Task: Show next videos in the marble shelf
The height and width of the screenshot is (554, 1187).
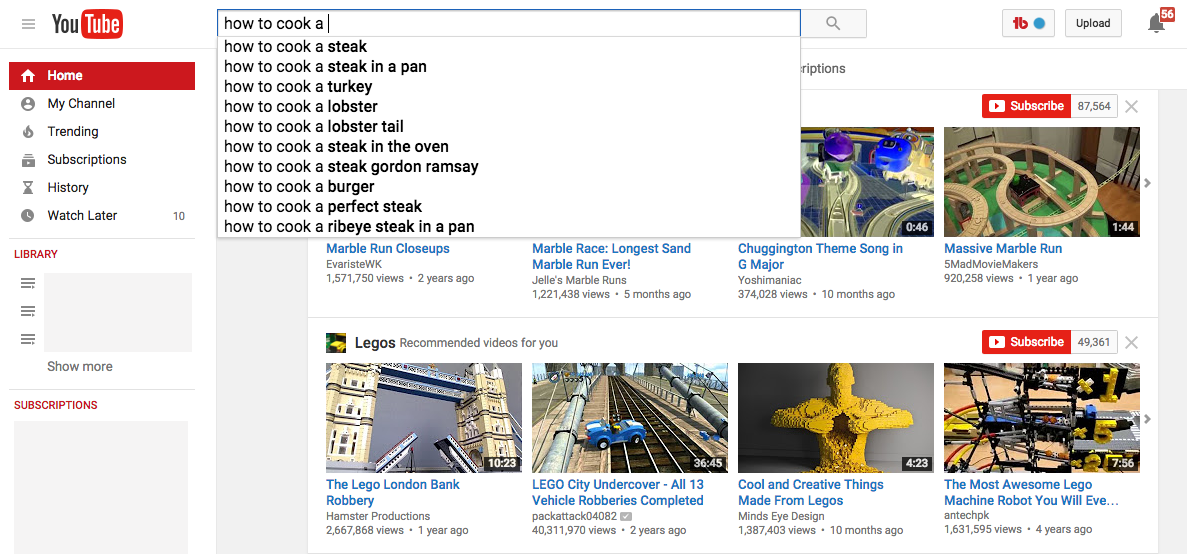Action: (1148, 182)
